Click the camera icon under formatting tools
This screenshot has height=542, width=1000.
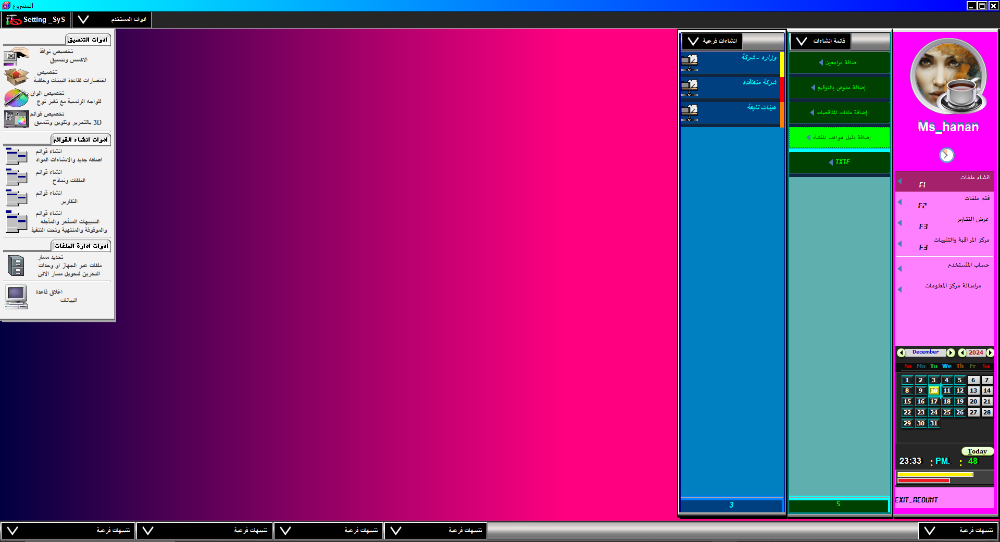click(x=16, y=56)
